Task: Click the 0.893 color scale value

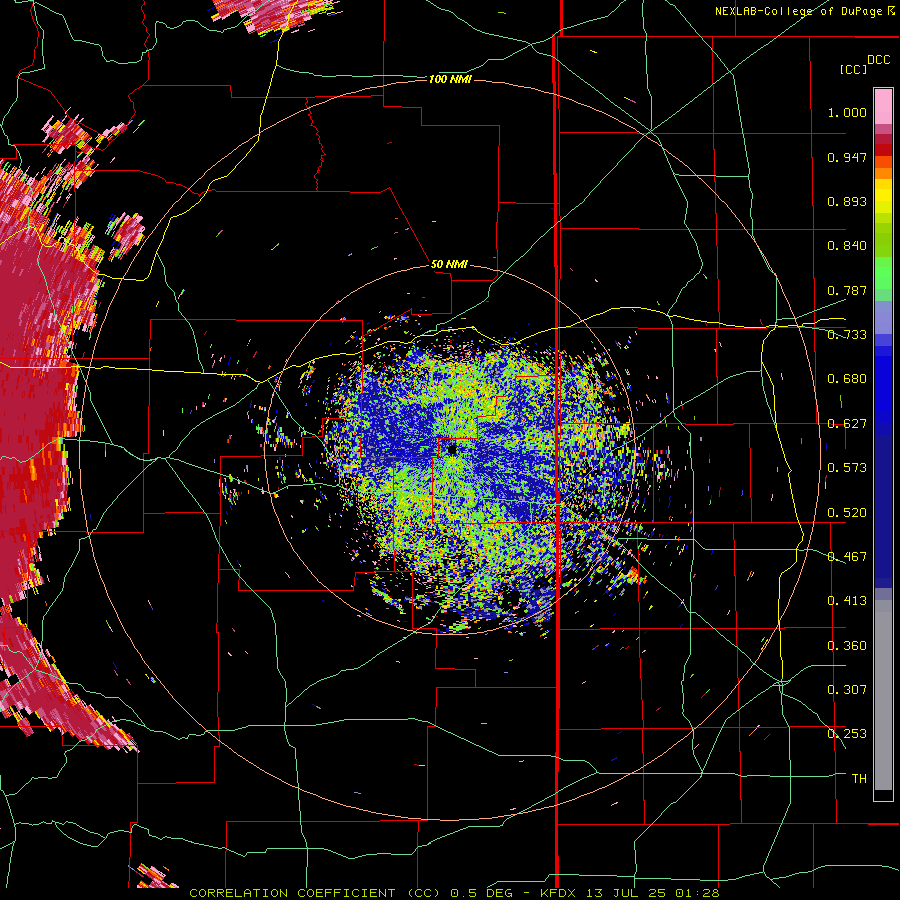Action: pos(847,201)
